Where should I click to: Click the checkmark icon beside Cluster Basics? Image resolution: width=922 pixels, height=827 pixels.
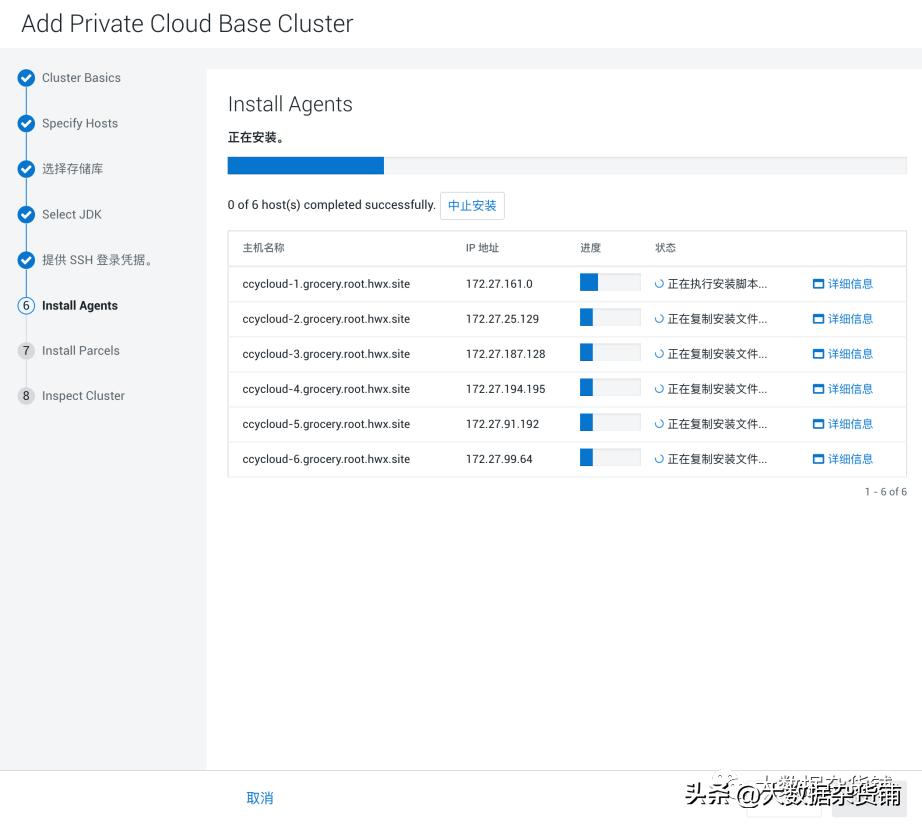(26, 78)
